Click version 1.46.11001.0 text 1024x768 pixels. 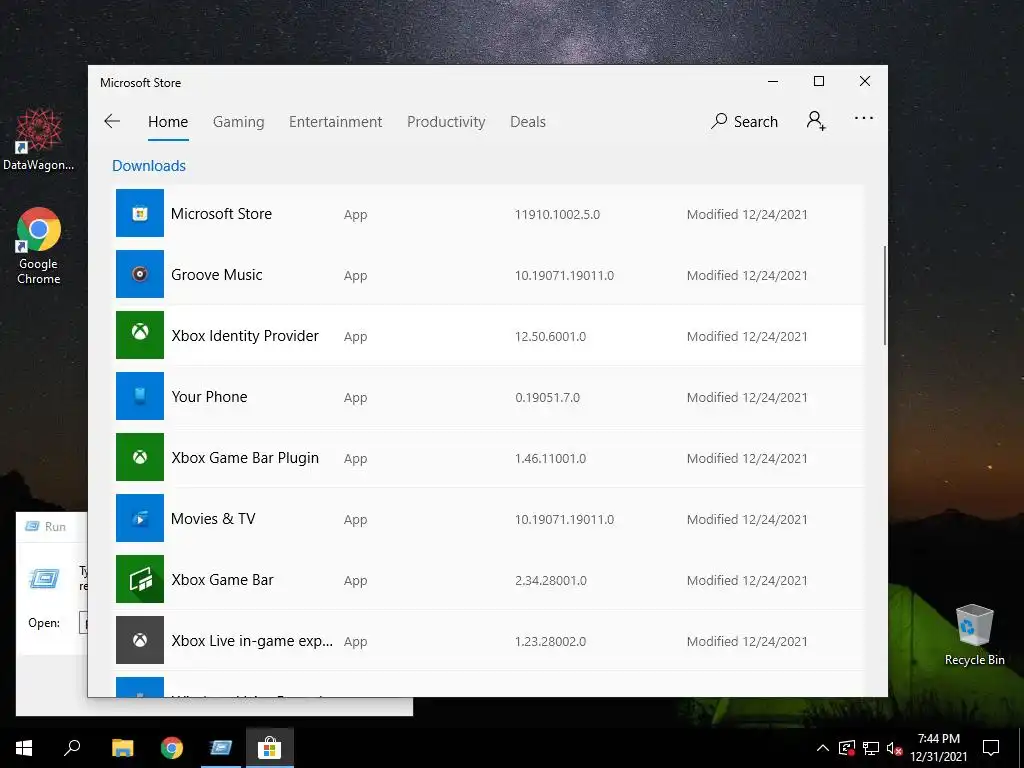coord(551,459)
